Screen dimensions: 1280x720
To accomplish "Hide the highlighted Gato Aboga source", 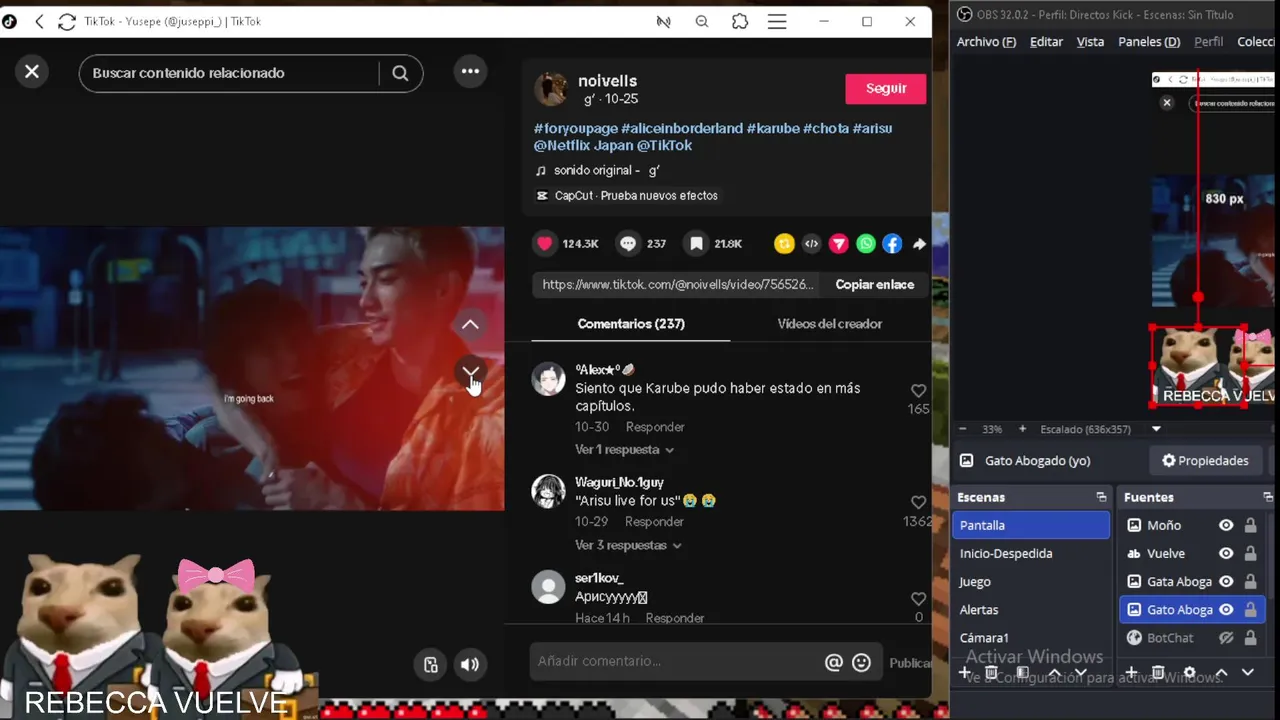I will click(1226, 609).
